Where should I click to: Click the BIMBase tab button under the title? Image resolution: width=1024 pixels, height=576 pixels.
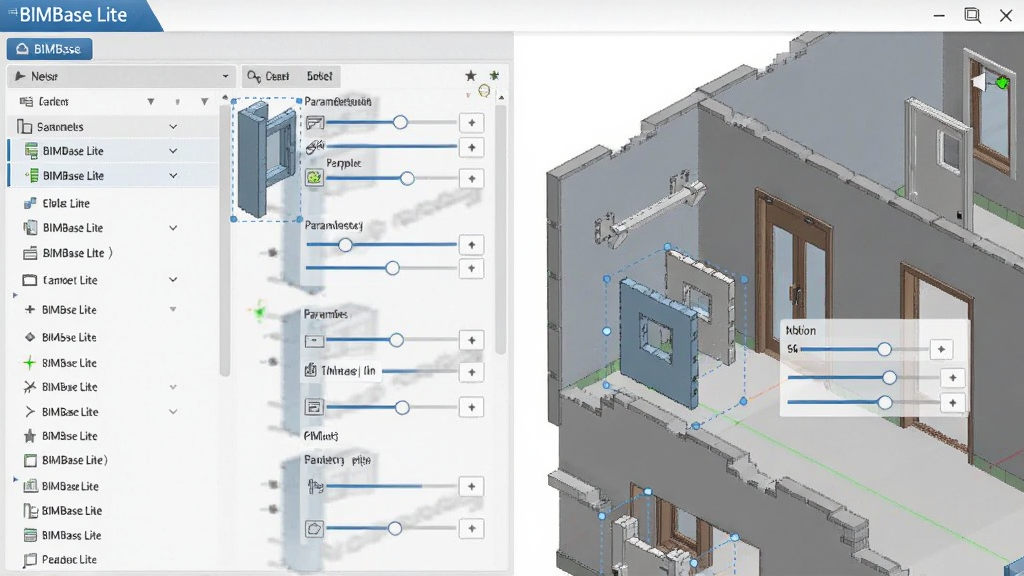click(x=49, y=49)
